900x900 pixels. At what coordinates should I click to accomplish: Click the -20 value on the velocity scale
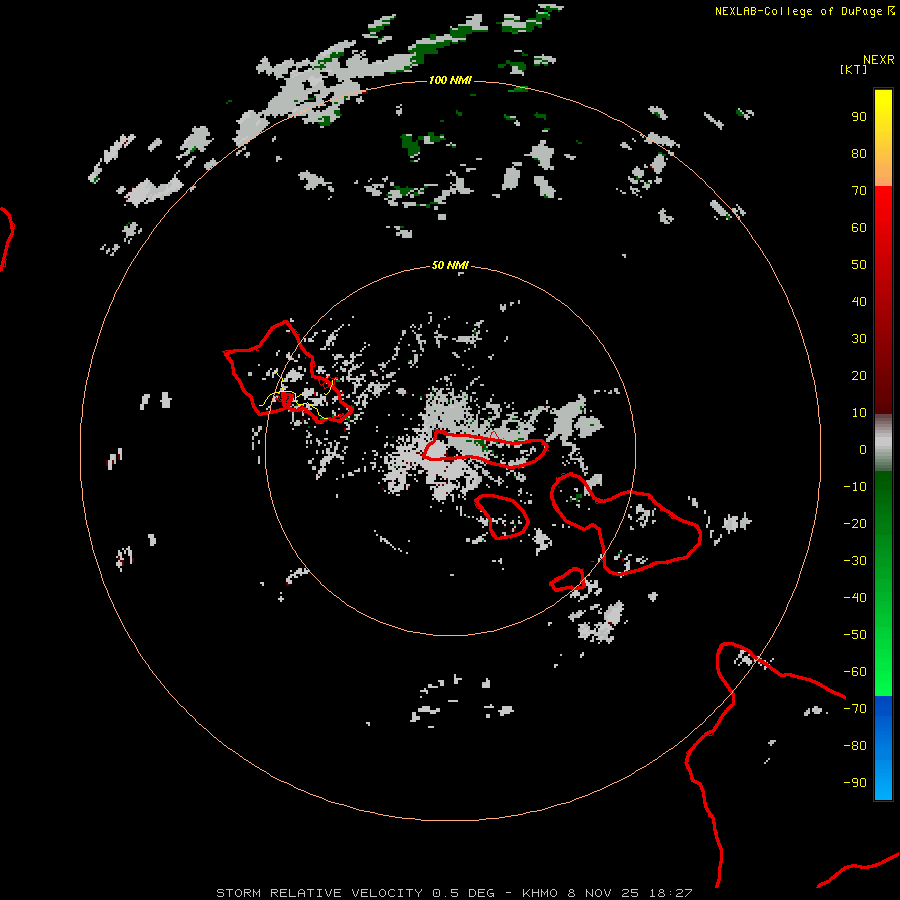click(x=855, y=524)
